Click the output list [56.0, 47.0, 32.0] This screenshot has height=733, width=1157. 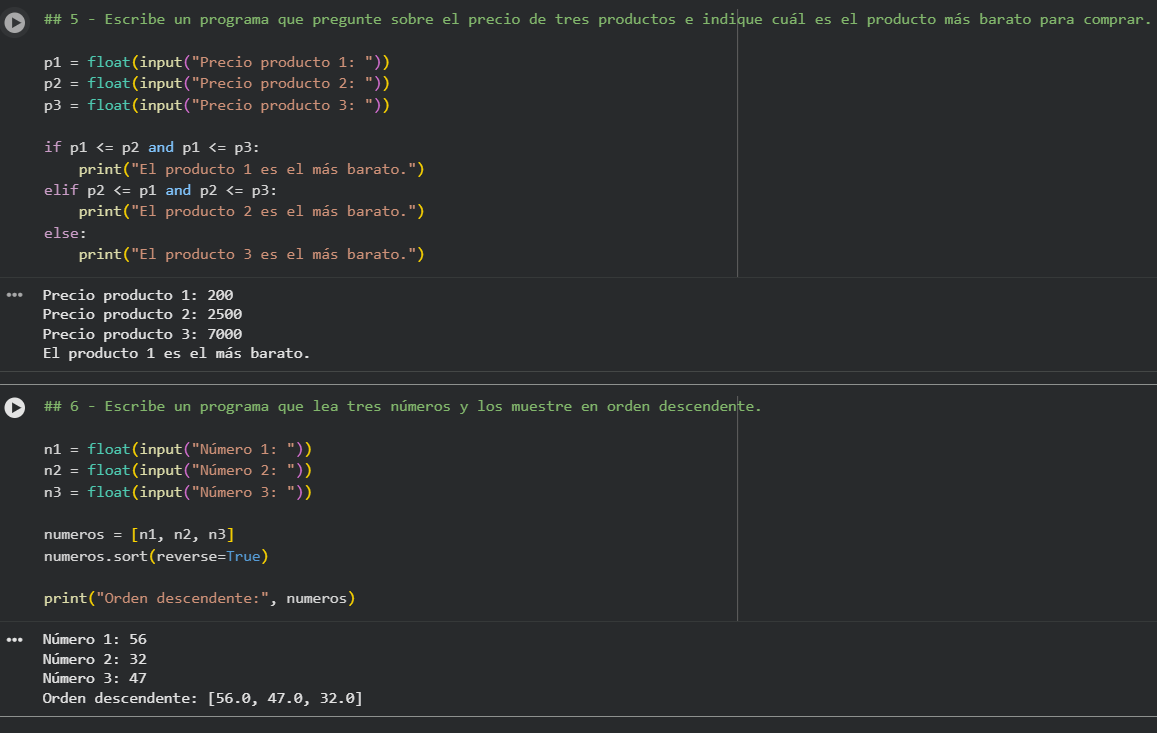[285, 698]
